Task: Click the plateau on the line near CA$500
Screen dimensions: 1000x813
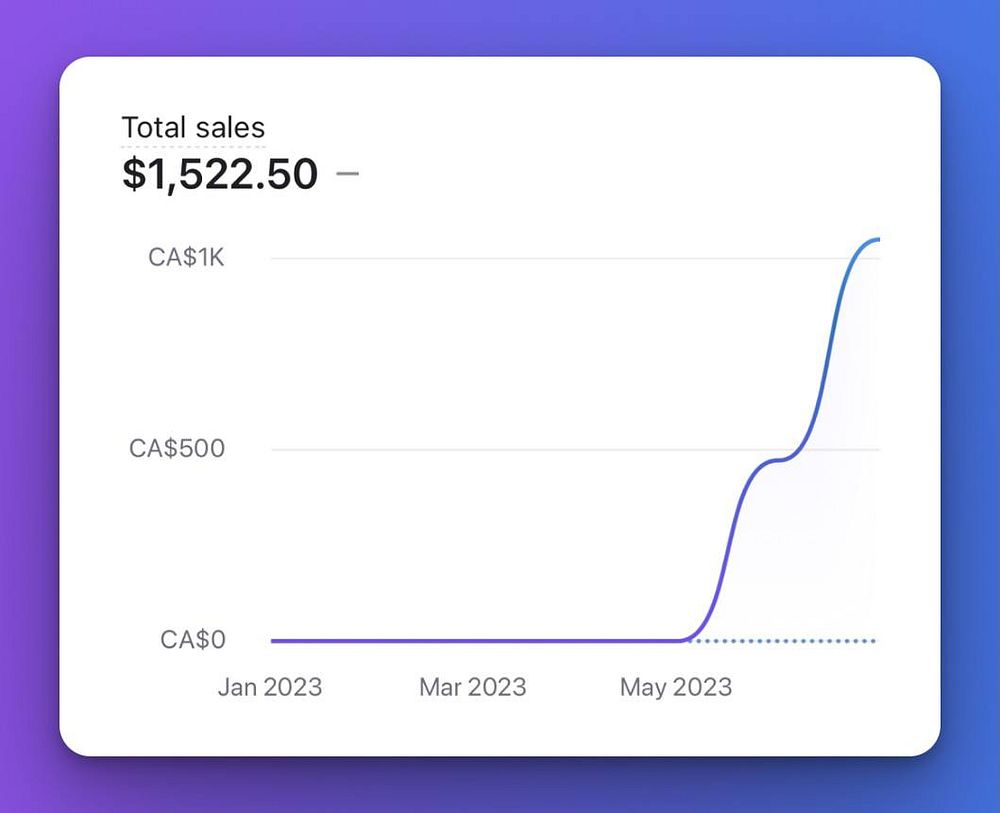Action: [x=779, y=460]
